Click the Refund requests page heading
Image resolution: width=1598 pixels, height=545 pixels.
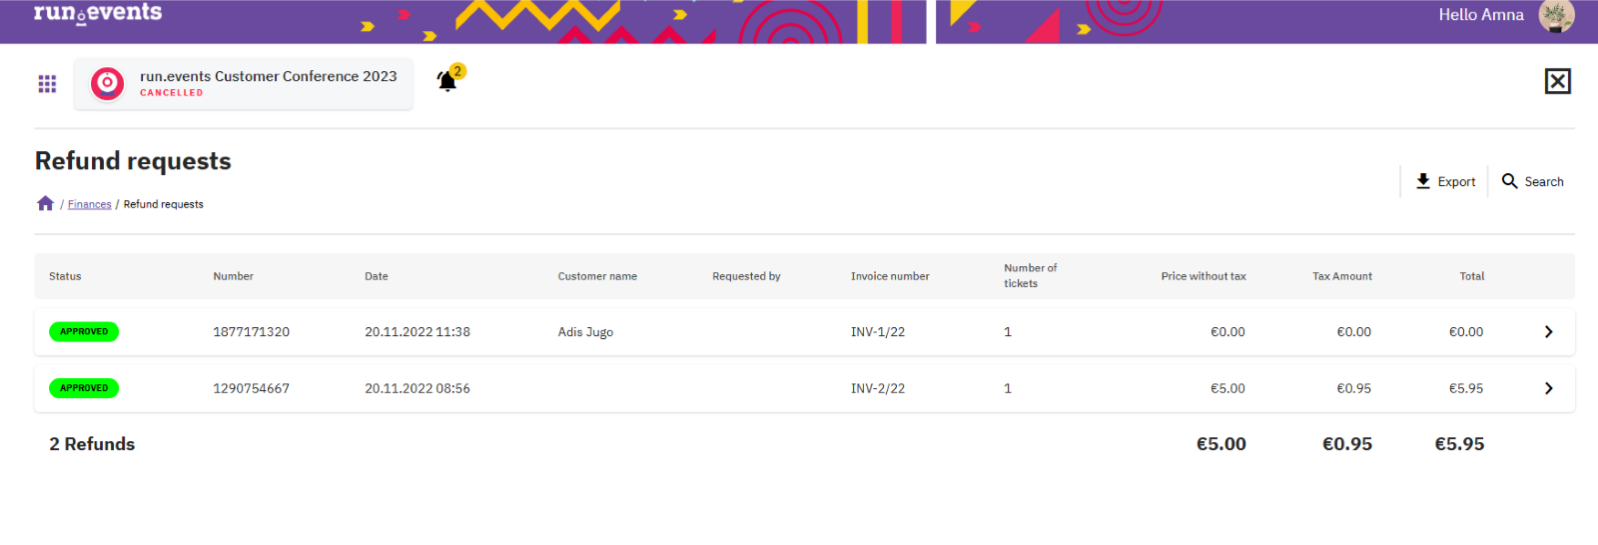coord(133,161)
